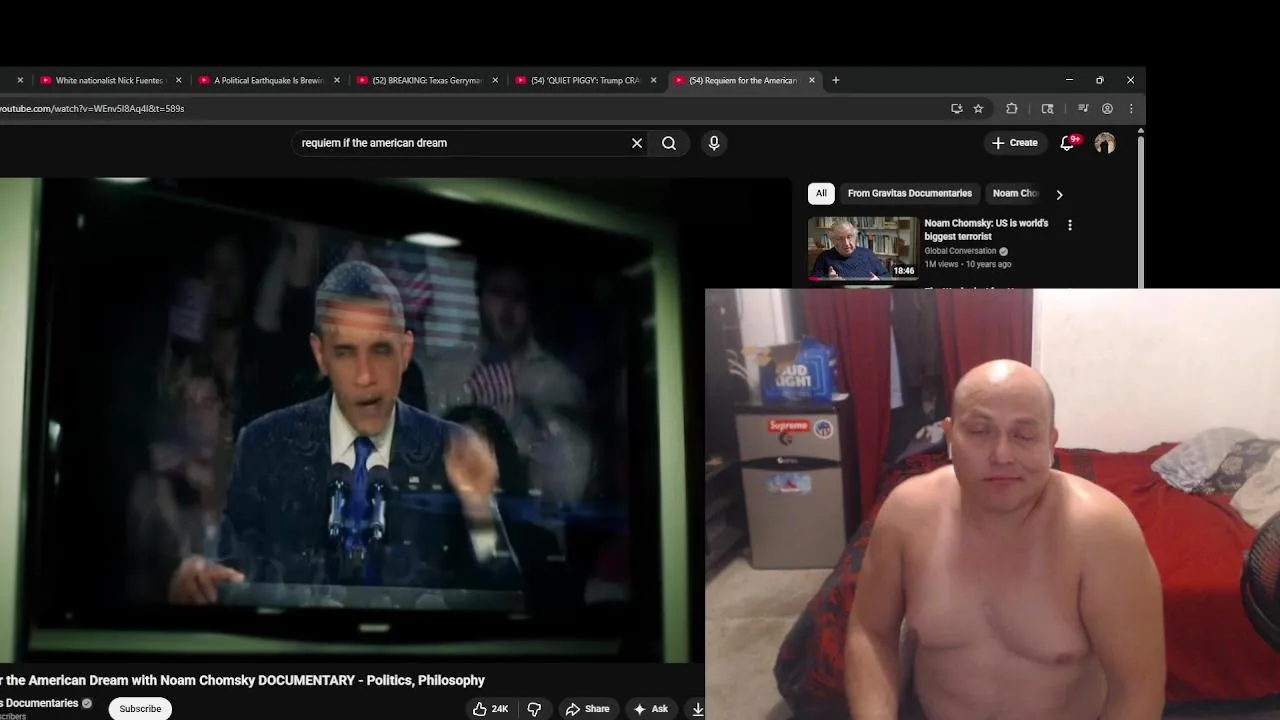Click the Noam Chomsky video thumbnail 18:46
The width and height of the screenshot is (1280, 720).
point(863,248)
